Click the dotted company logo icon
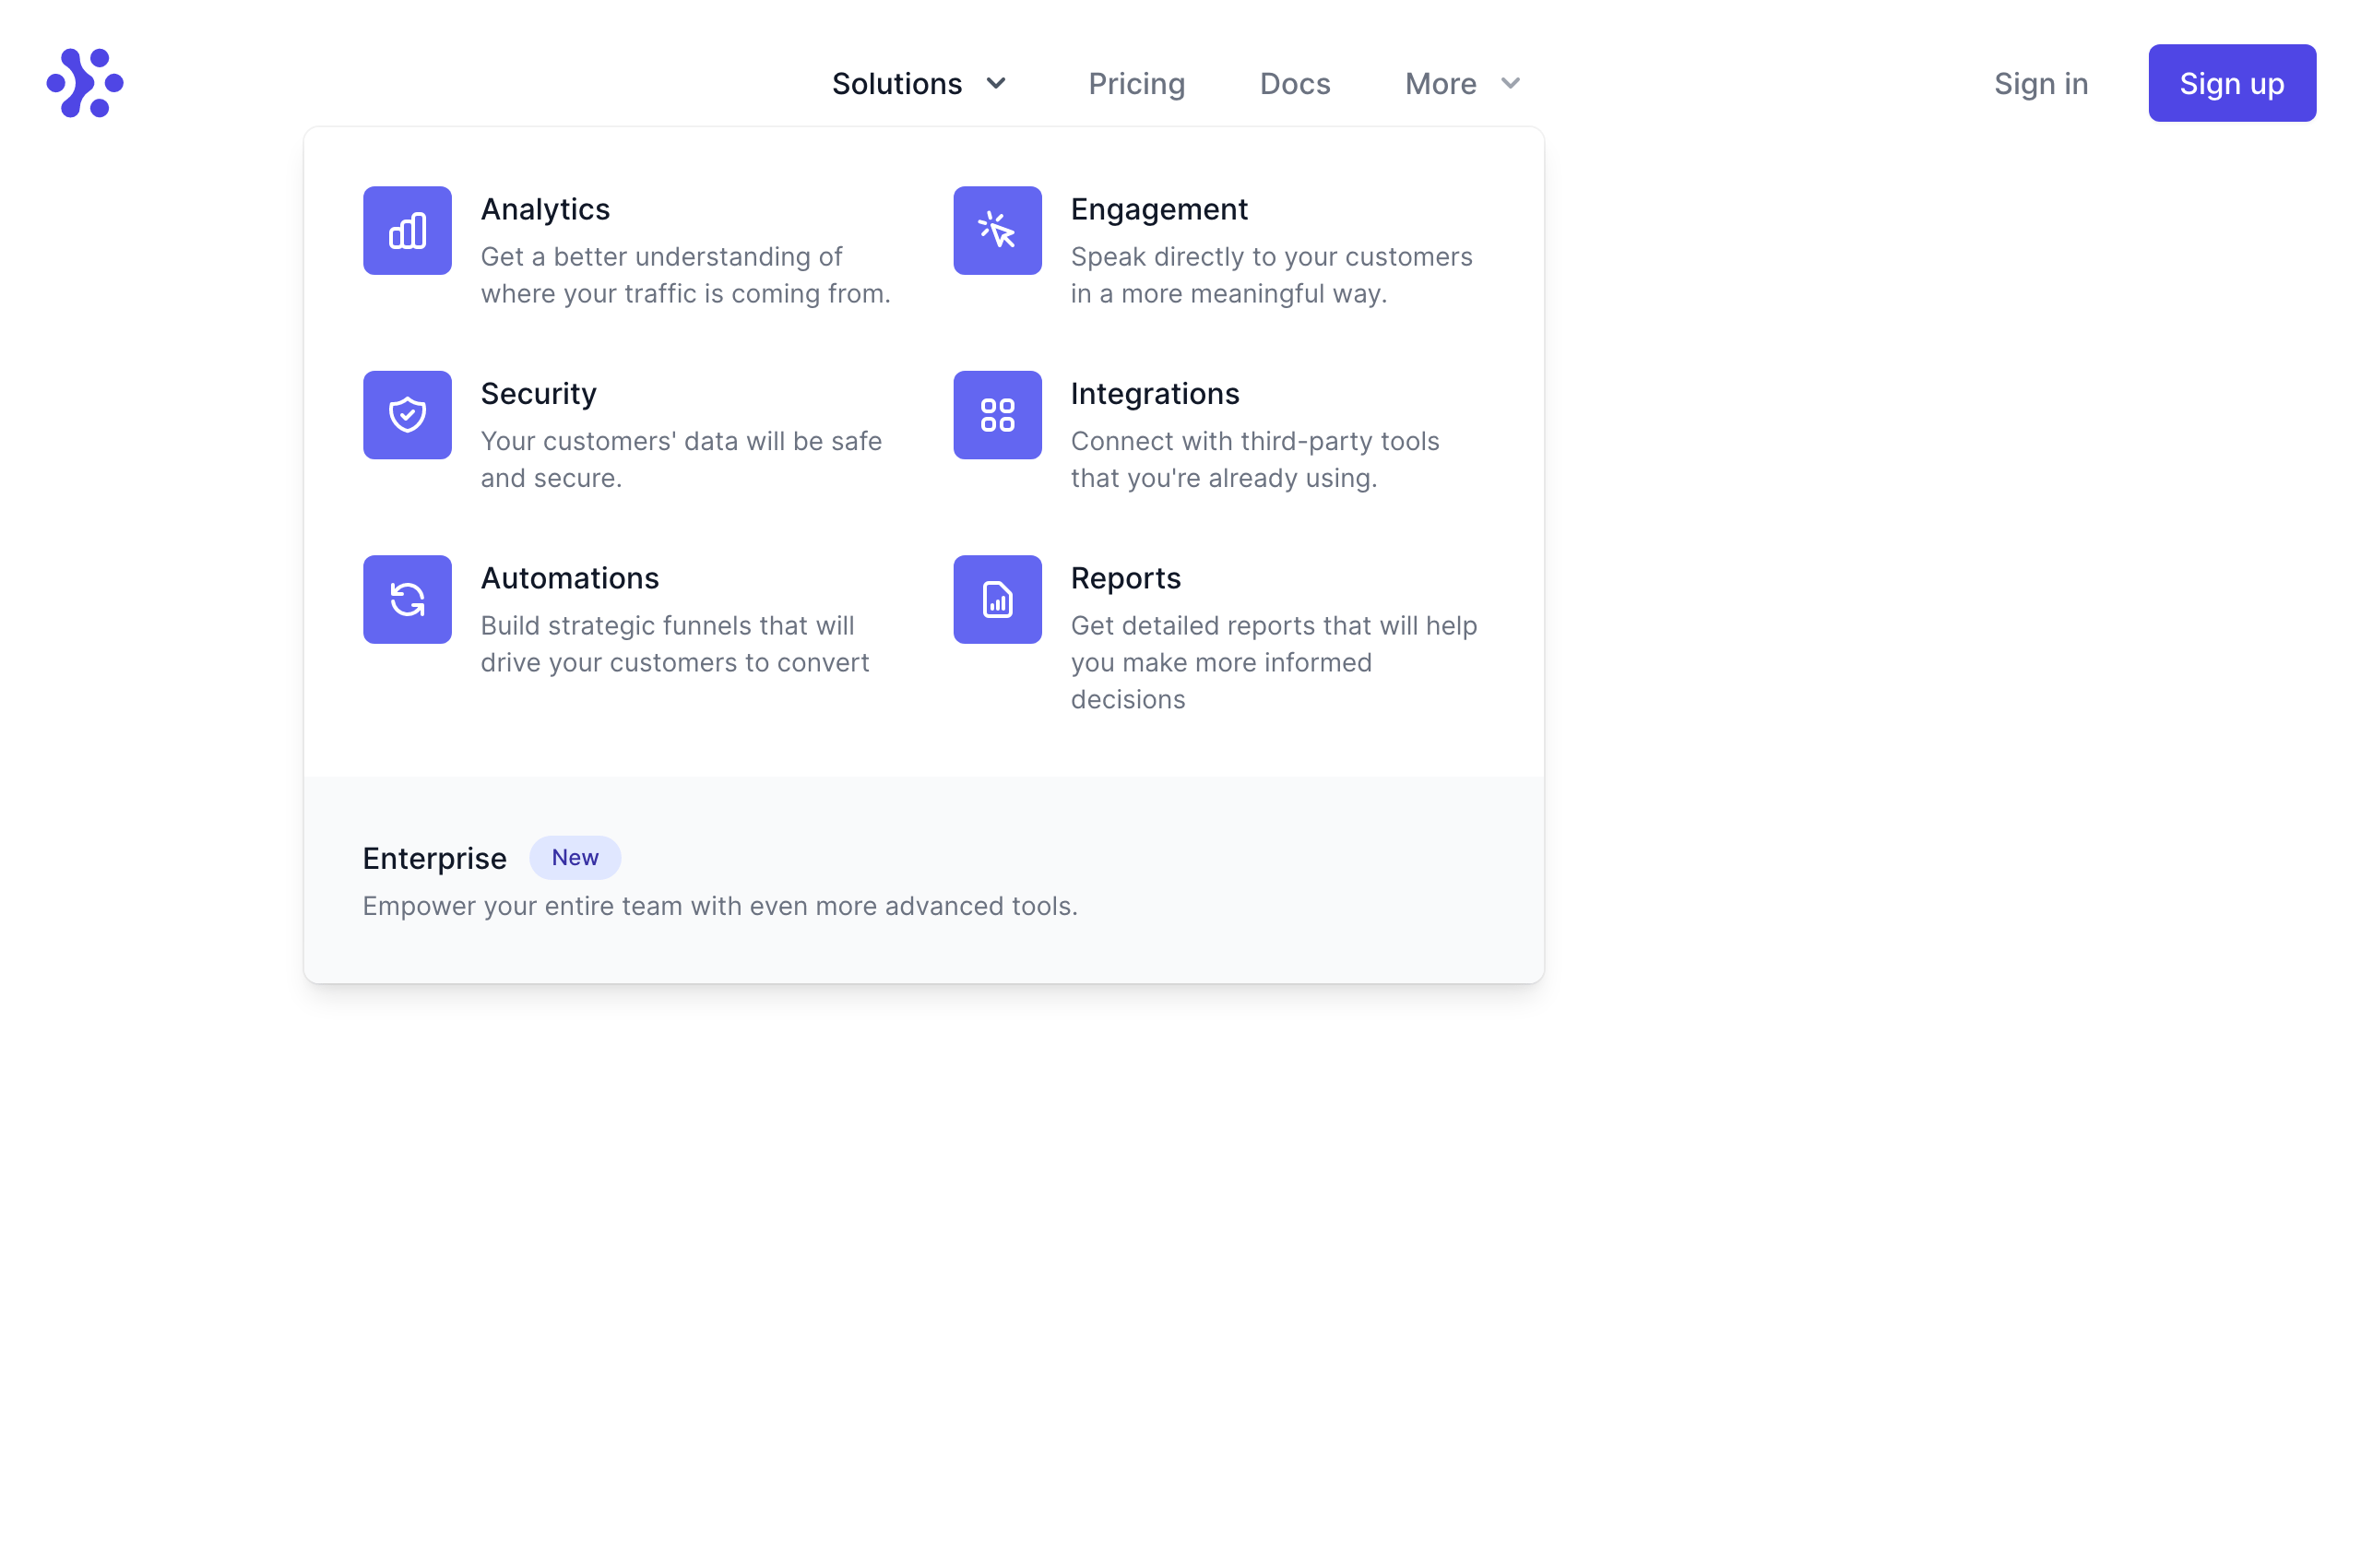The image size is (2361, 1568). tap(85, 83)
